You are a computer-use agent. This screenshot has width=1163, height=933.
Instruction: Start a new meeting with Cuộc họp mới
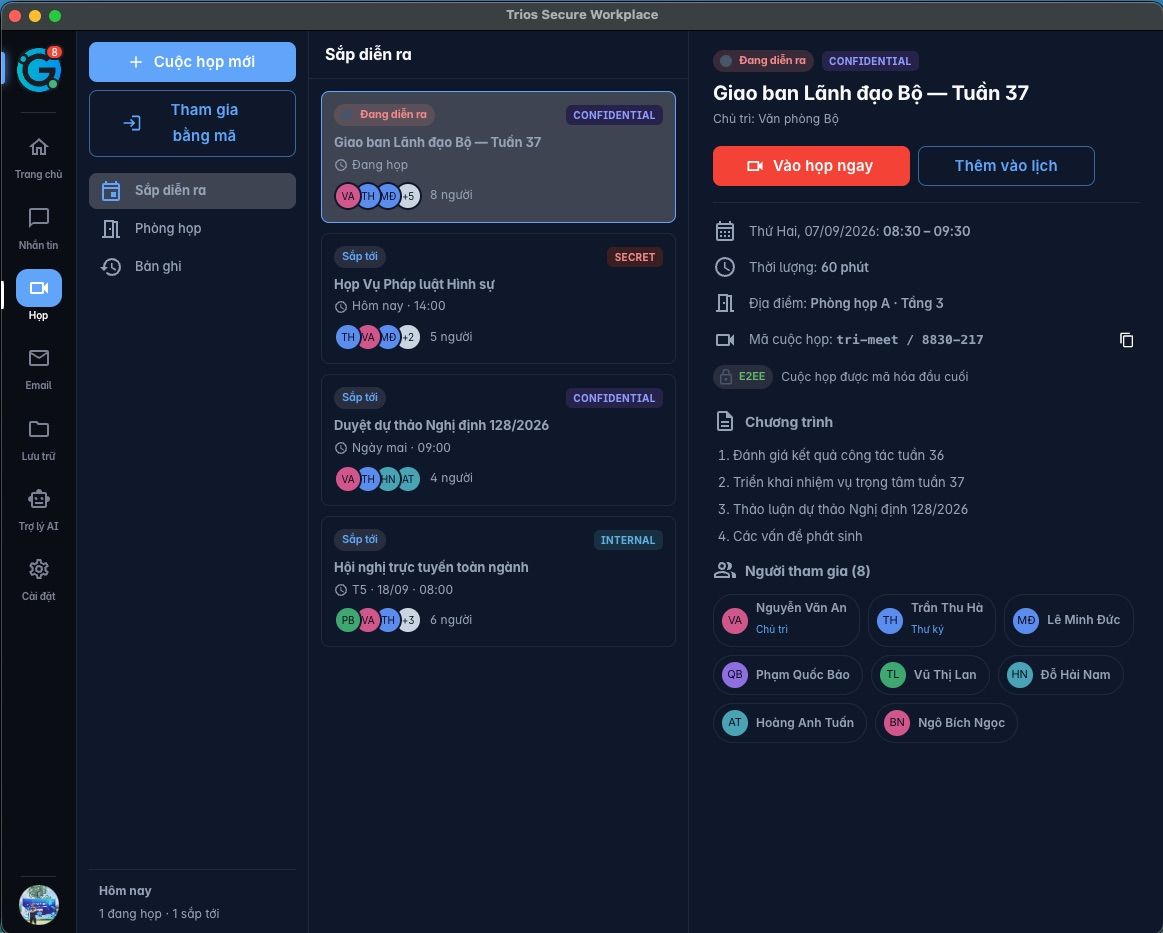click(x=192, y=62)
